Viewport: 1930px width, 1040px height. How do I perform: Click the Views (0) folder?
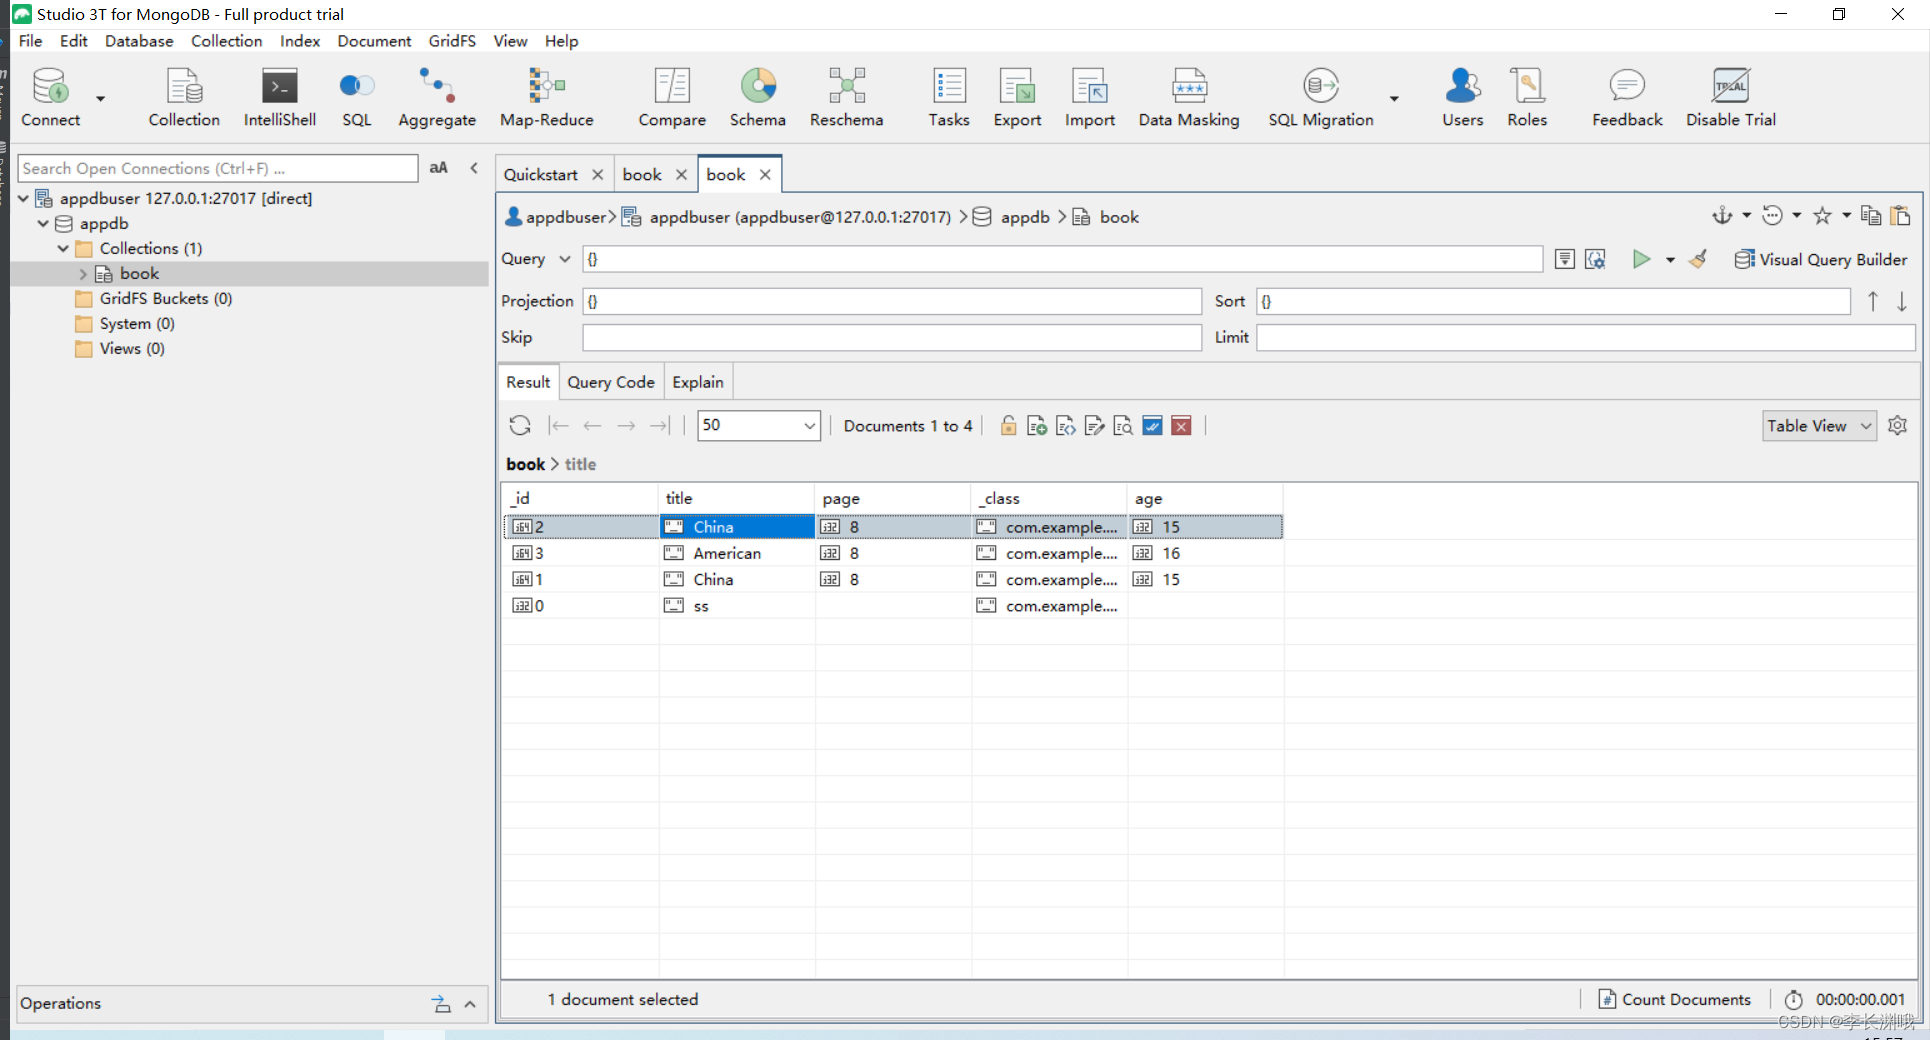pyautogui.click(x=132, y=348)
